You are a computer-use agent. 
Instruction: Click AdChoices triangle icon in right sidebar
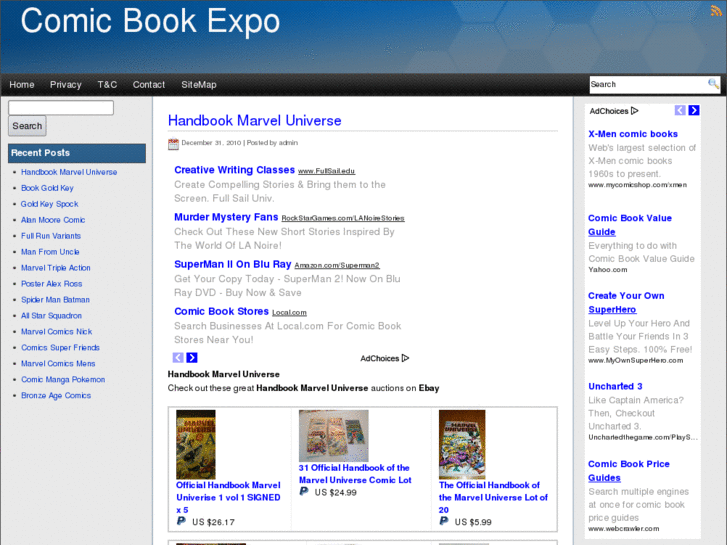[635, 111]
